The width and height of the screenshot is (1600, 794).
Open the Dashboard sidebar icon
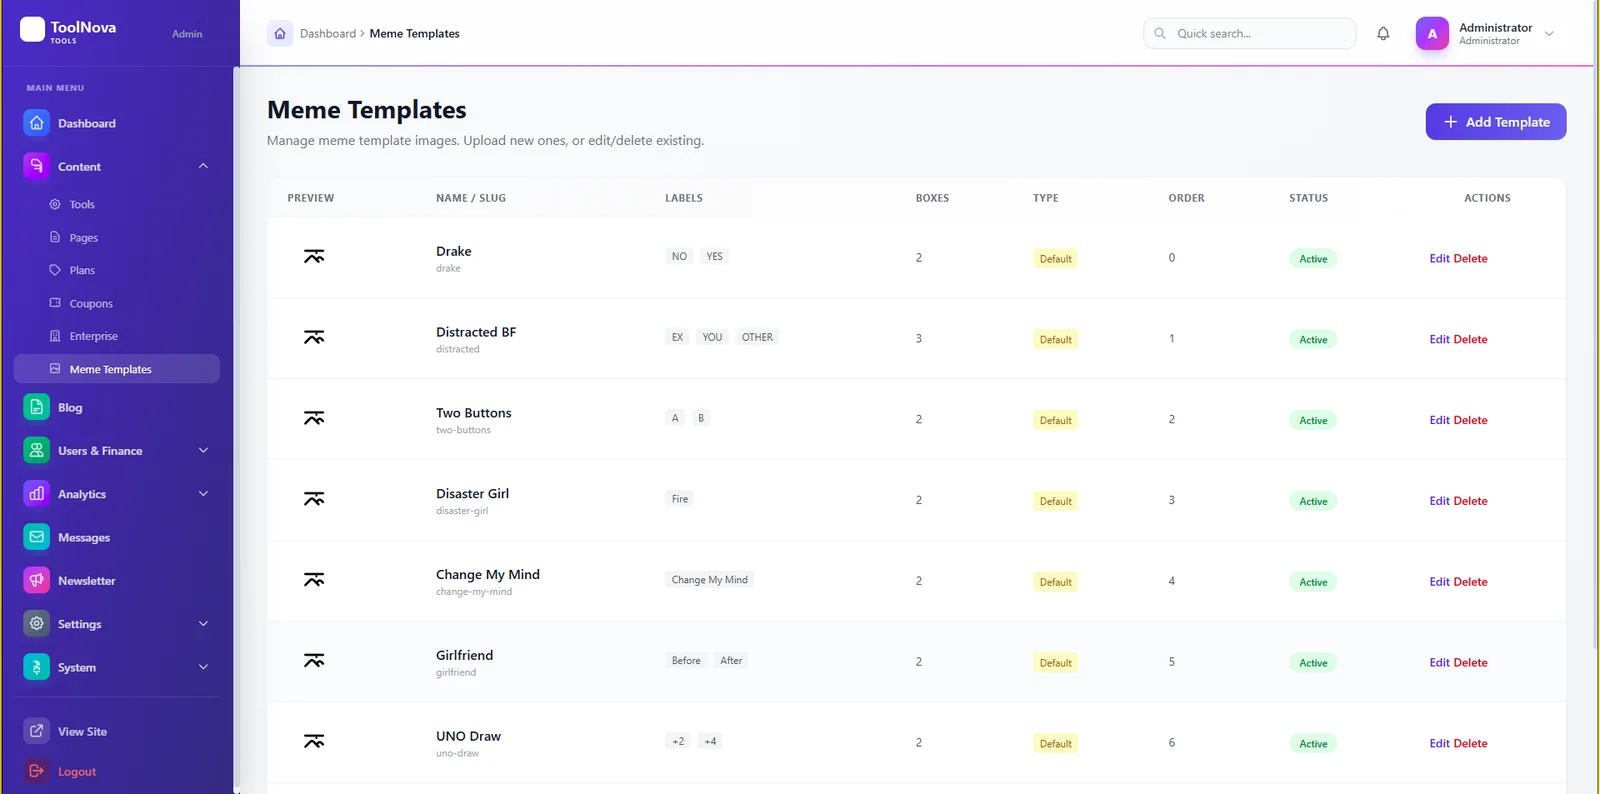[36, 123]
